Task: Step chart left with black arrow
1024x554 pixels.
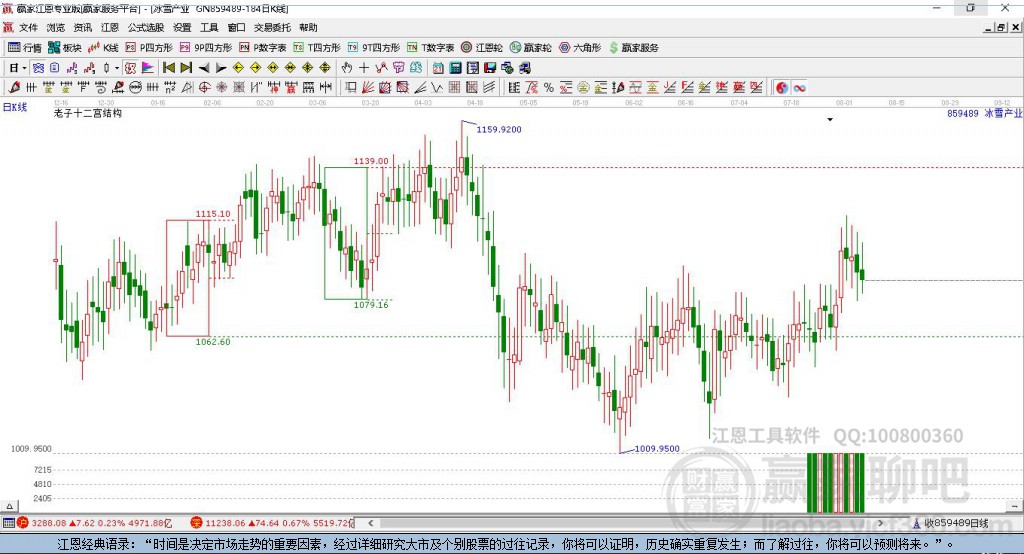Action: [204, 68]
